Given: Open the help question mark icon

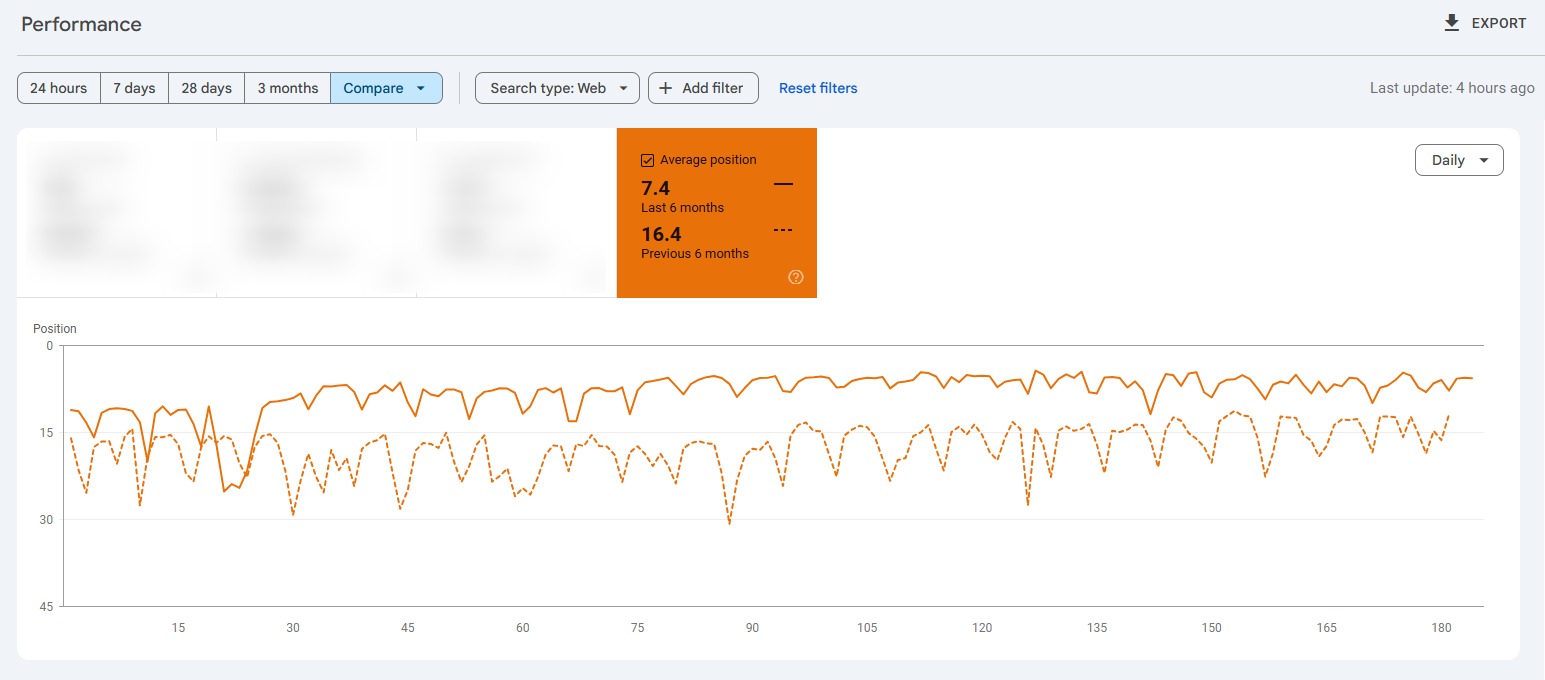Looking at the screenshot, I should point(796,277).
